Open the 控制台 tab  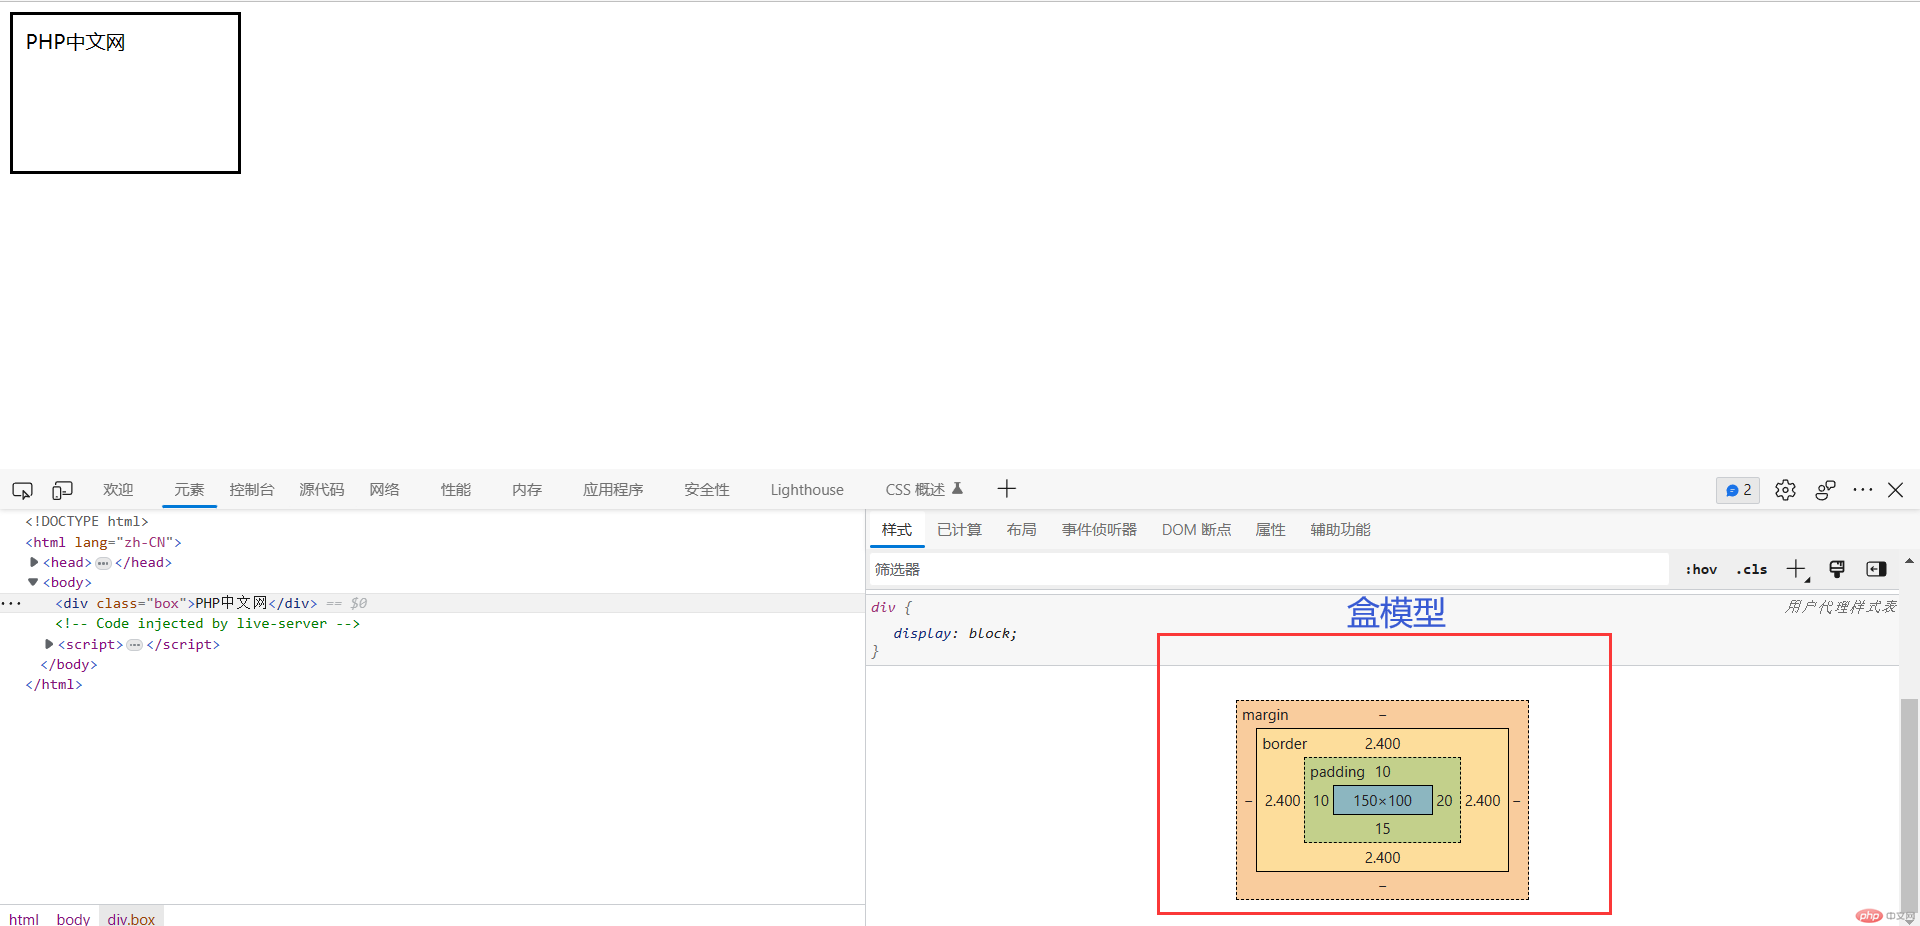[252, 490]
